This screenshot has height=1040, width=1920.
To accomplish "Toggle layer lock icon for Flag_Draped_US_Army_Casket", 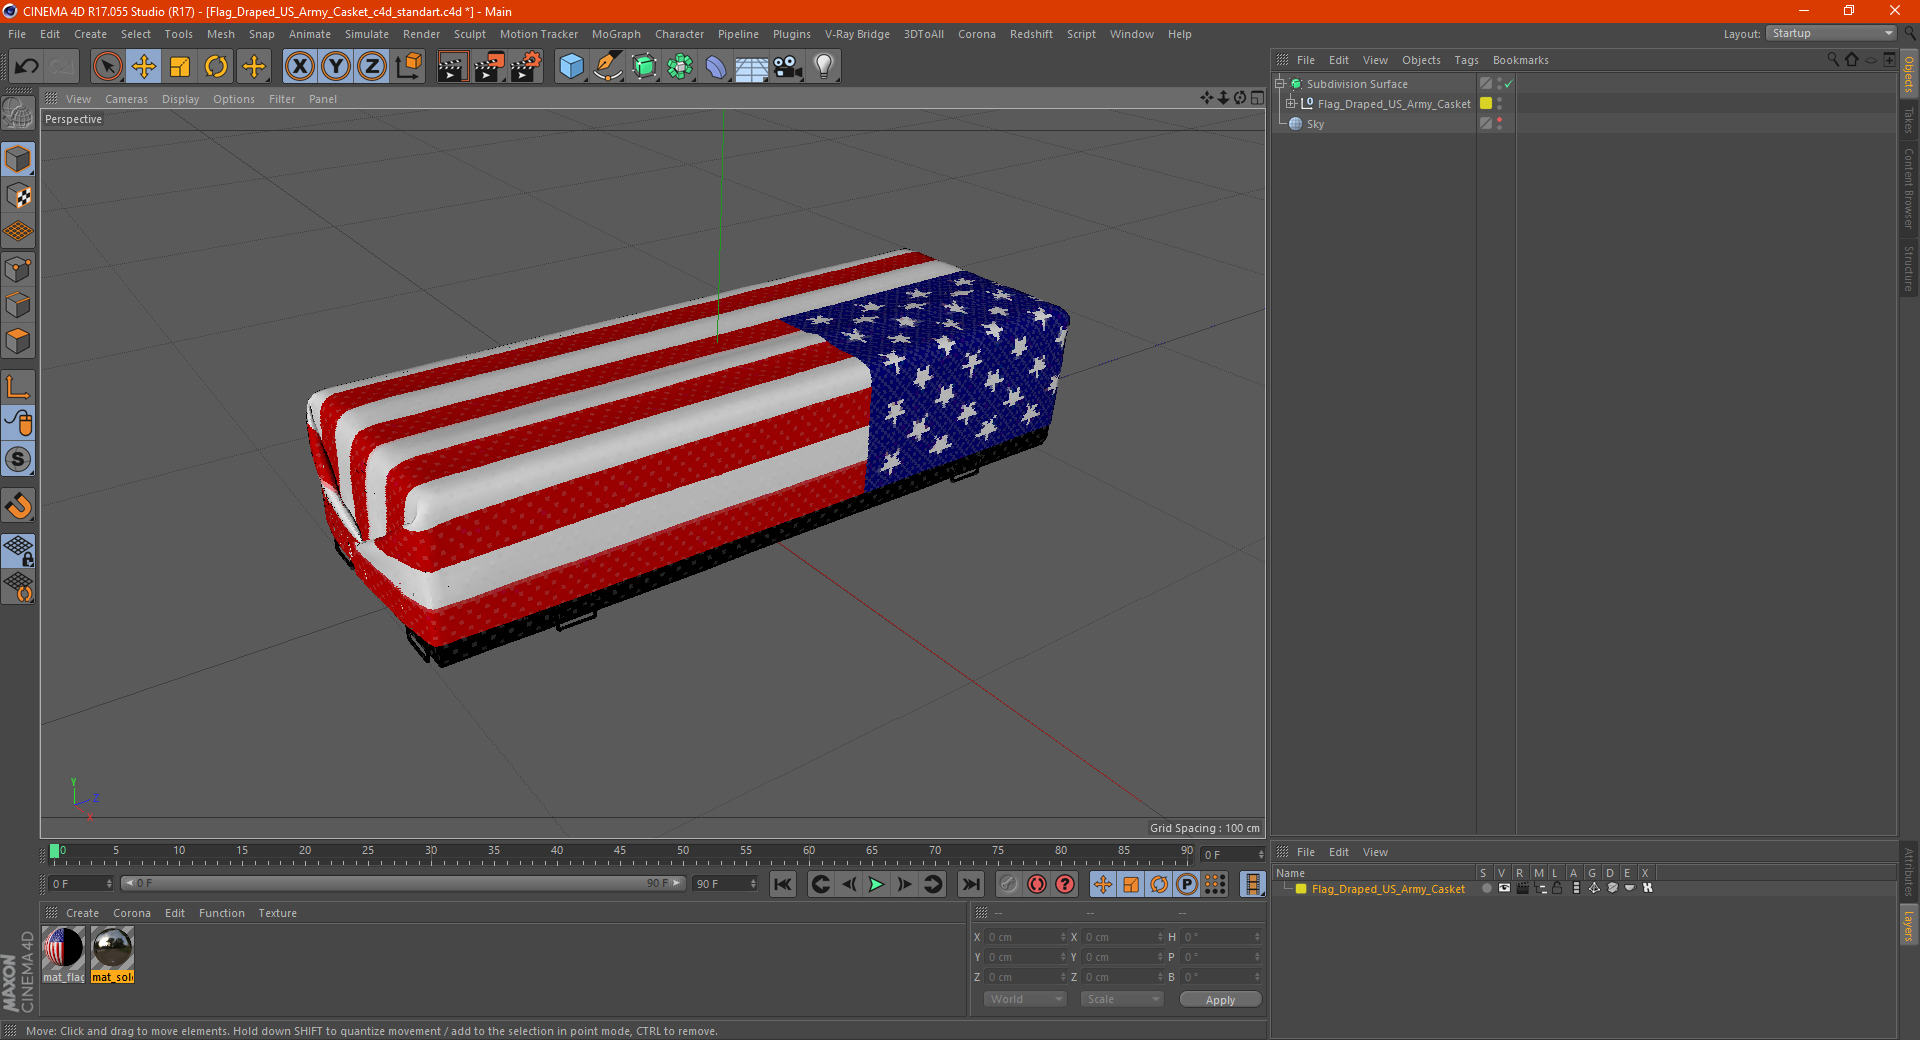I will [1558, 889].
